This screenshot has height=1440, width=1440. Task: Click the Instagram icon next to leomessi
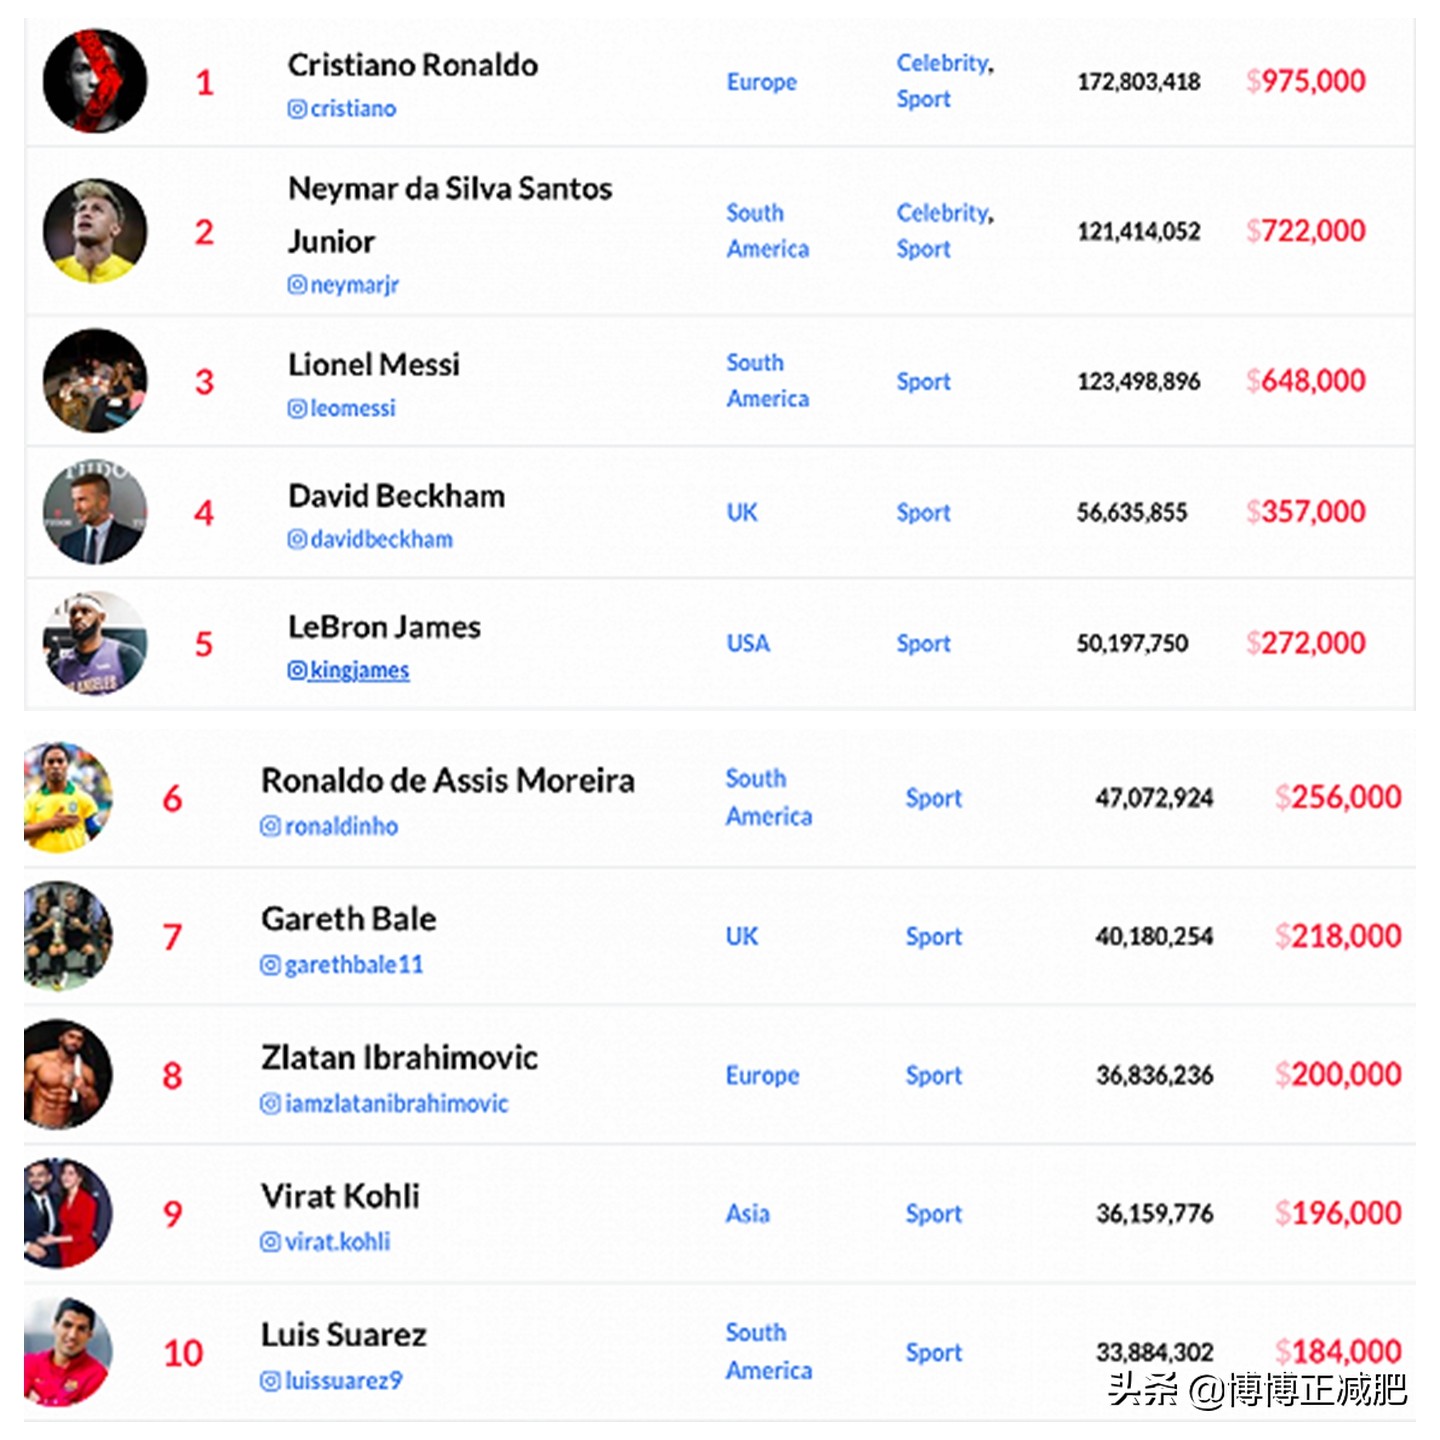point(297,408)
